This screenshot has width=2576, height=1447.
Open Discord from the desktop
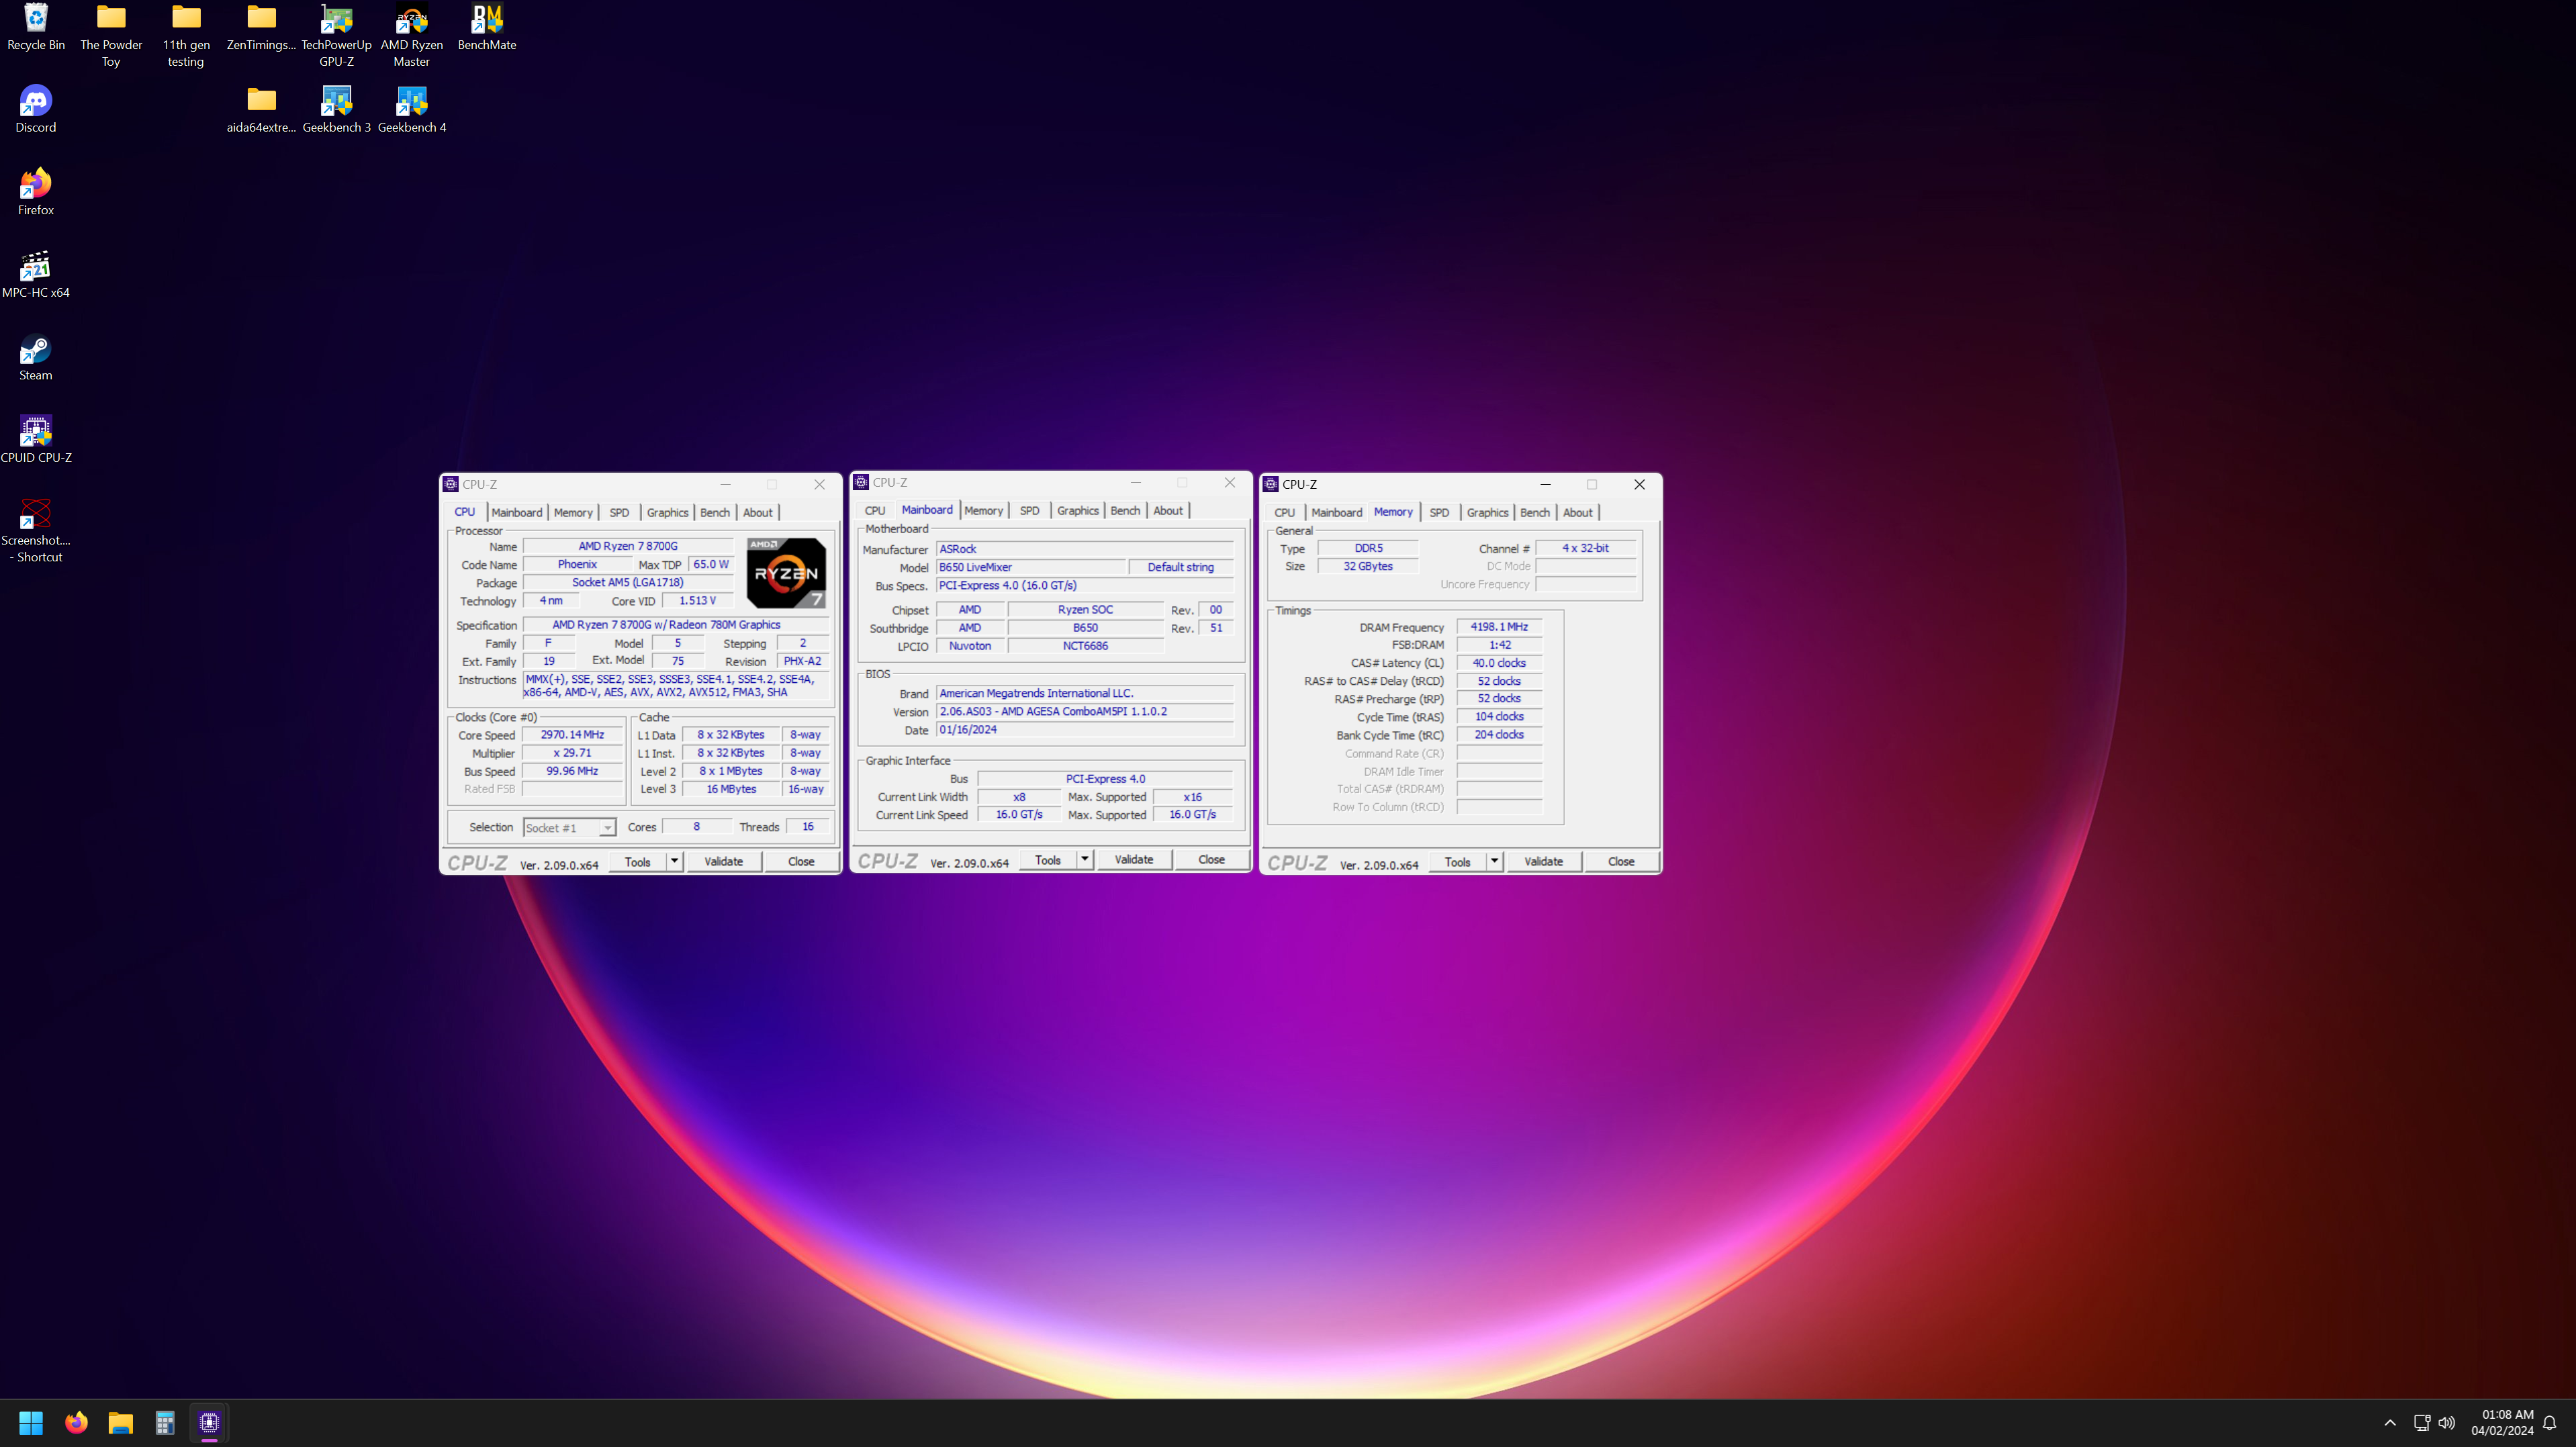36,109
